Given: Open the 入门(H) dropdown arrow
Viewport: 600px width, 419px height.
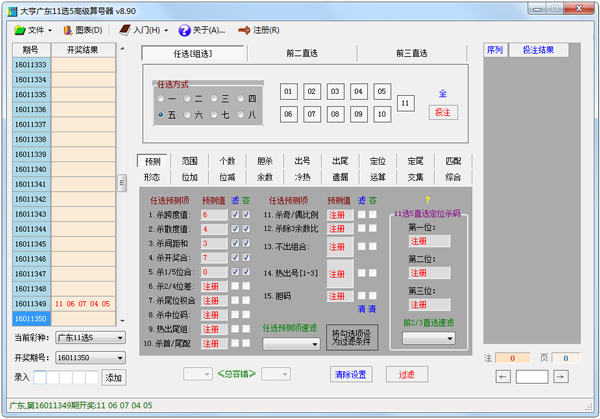Looking at the screenshot, I should pyautogui.click(x=166, y=31).
